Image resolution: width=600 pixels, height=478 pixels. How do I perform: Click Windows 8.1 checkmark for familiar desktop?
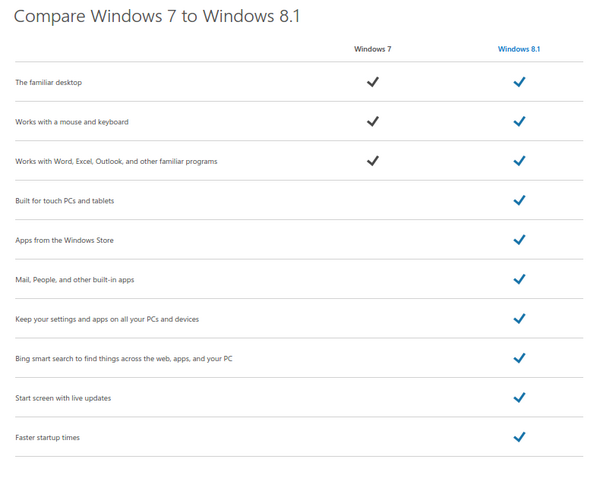coord(519,82)
